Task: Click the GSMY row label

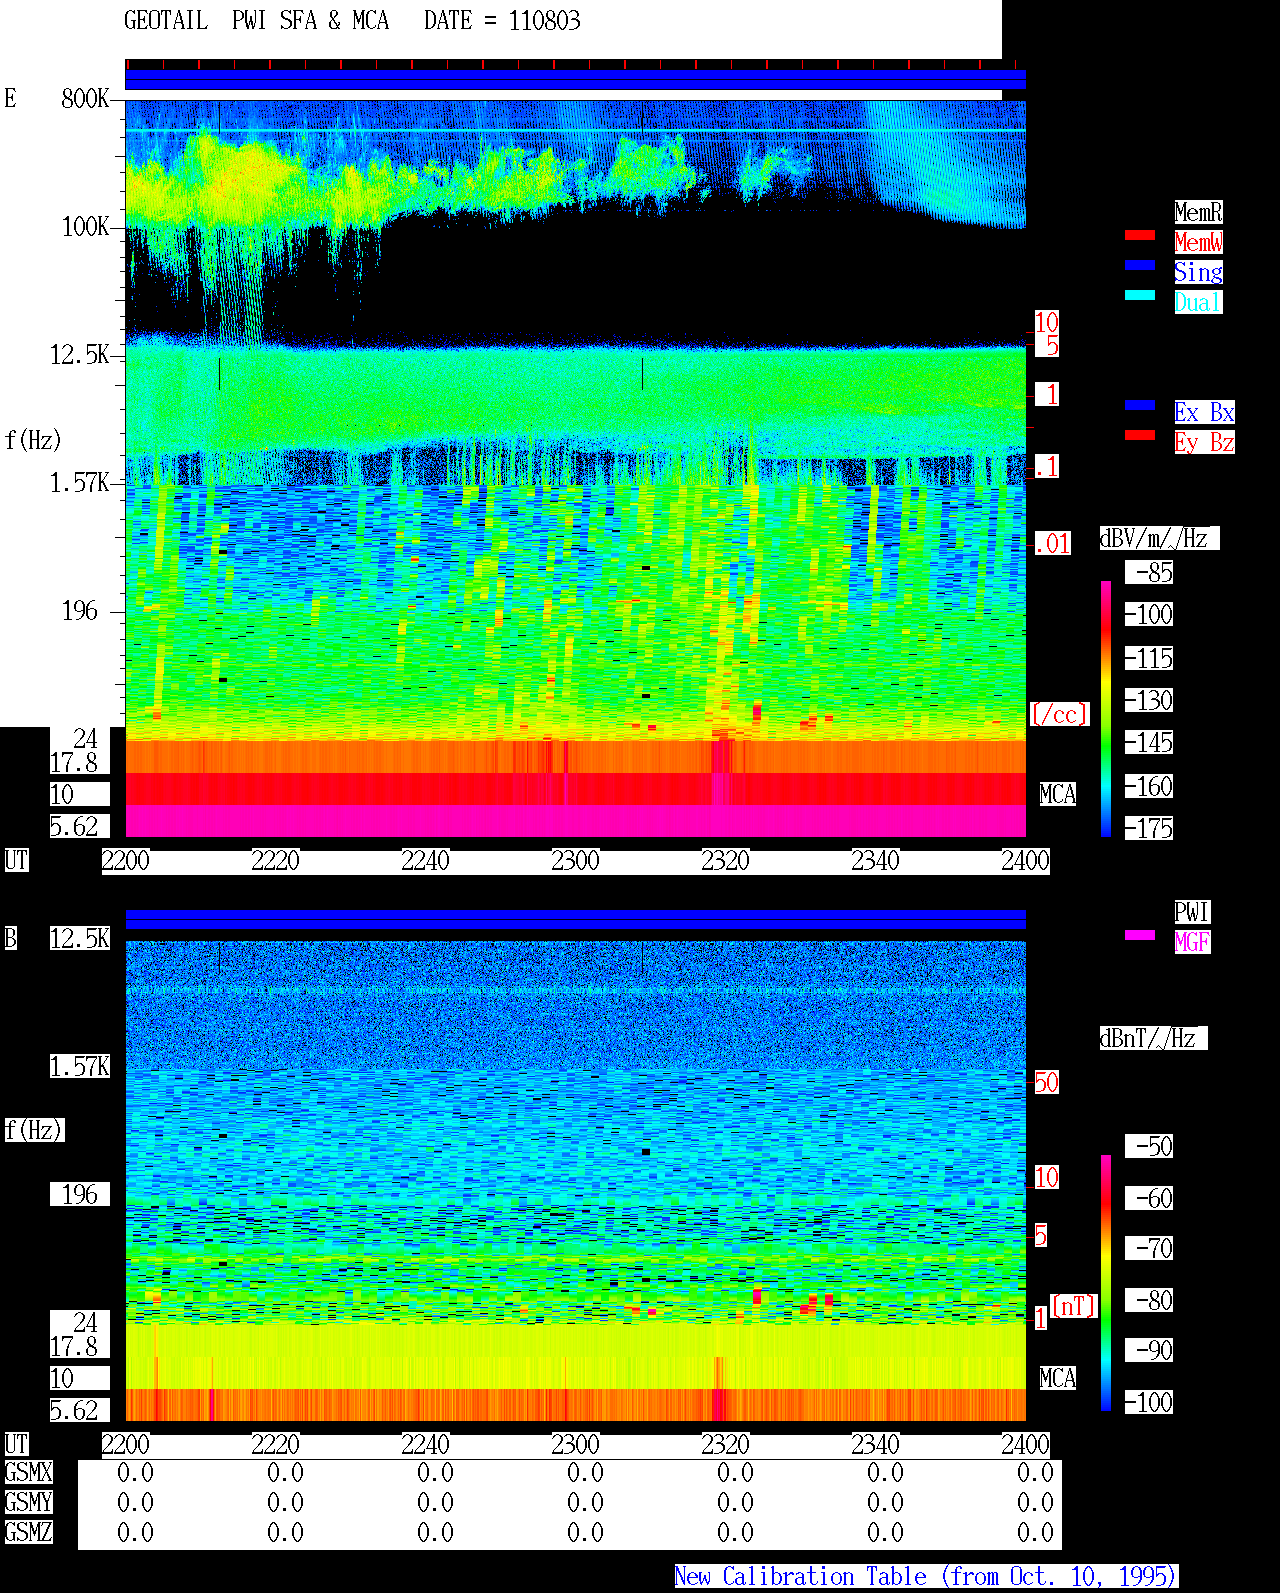Action: point(28,1502)
